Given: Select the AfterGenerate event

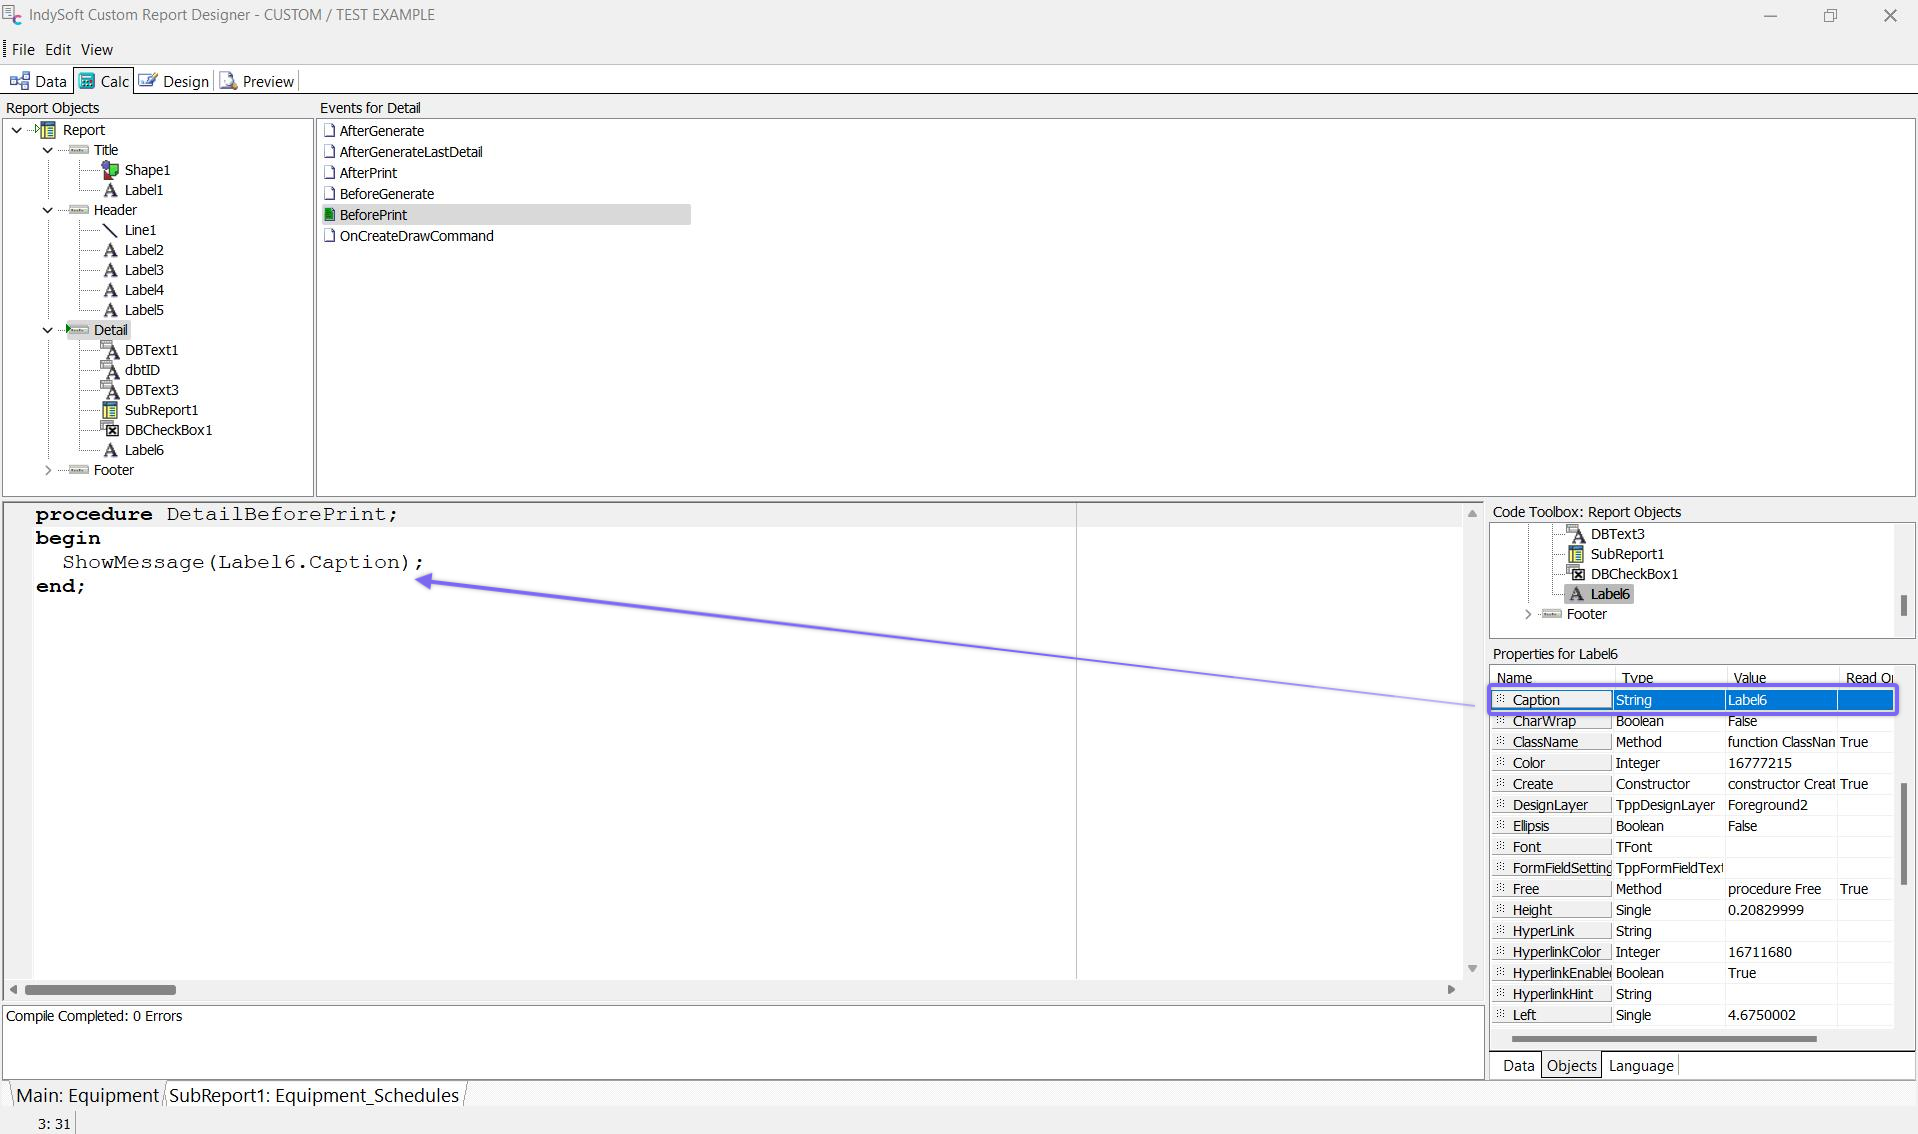Looking at the screenshot, I should pyautogui.click(x=381, y=131).
